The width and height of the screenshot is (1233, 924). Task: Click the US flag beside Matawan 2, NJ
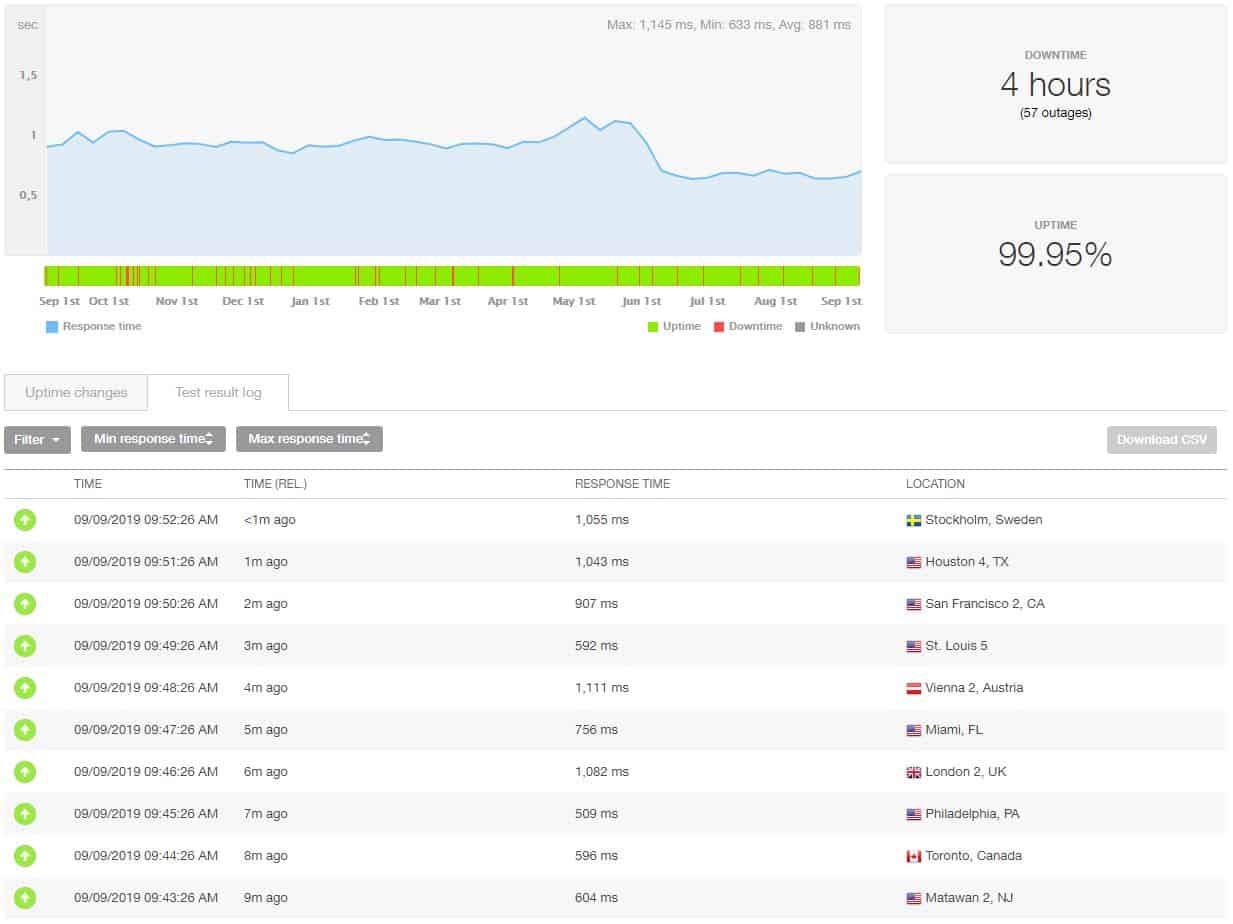coord(913,898)
